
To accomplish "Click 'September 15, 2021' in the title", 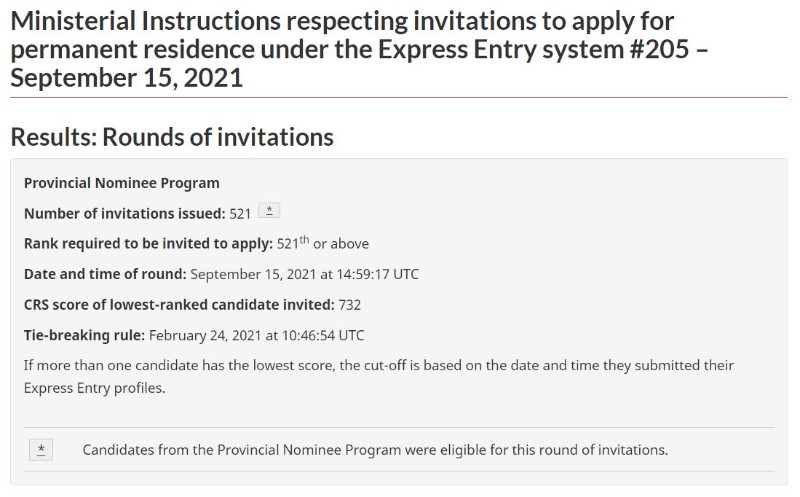I will [127, 78].
